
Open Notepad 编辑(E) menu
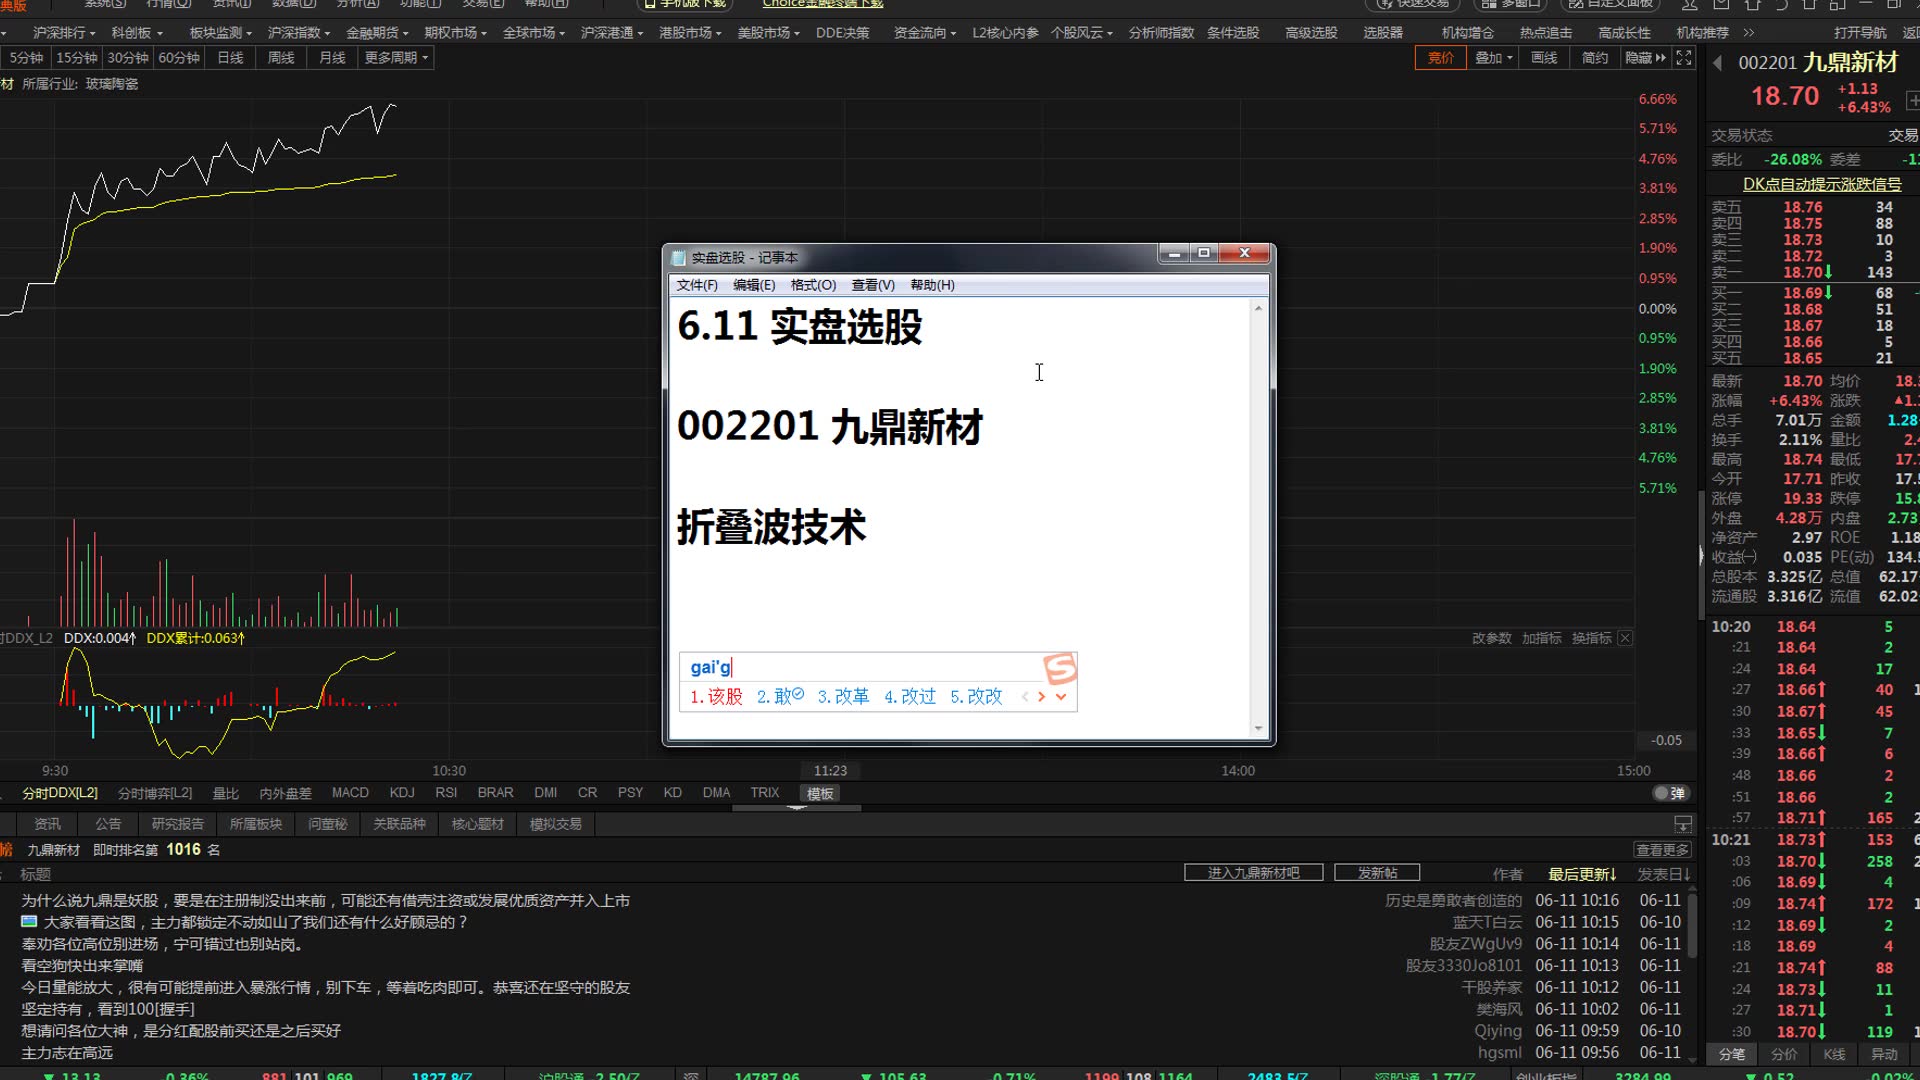(x=754, y=285)
